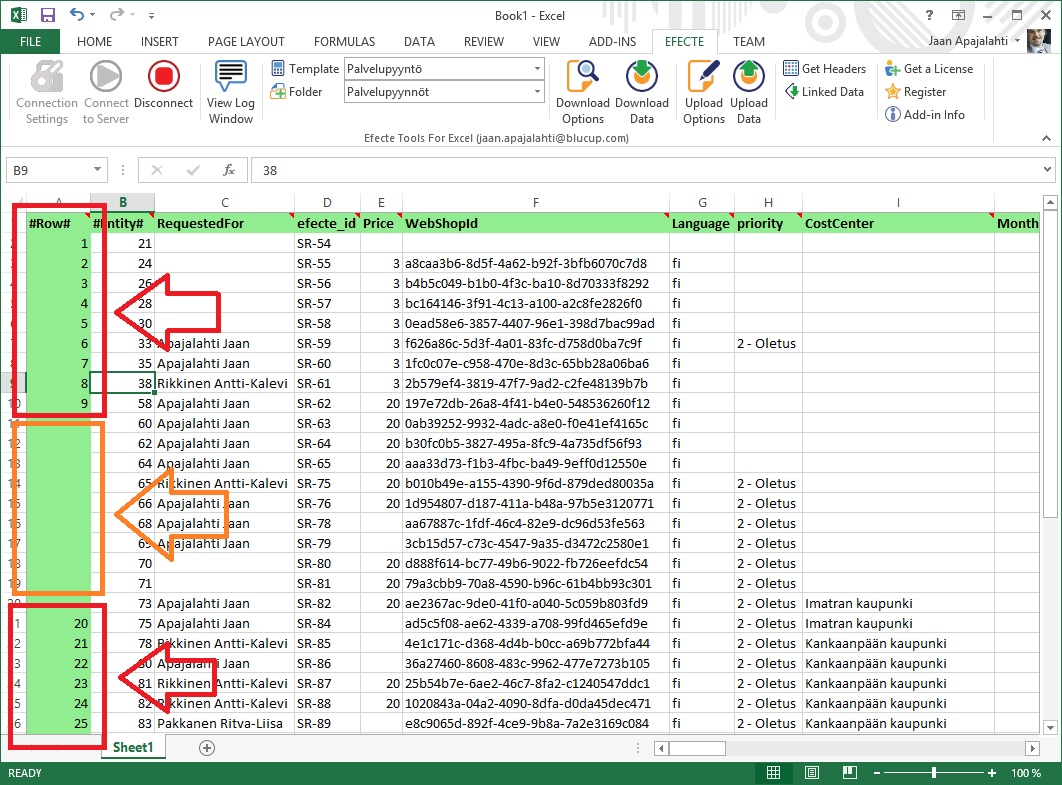Click Get Headers
The image size is (1062, 785).
825,68
